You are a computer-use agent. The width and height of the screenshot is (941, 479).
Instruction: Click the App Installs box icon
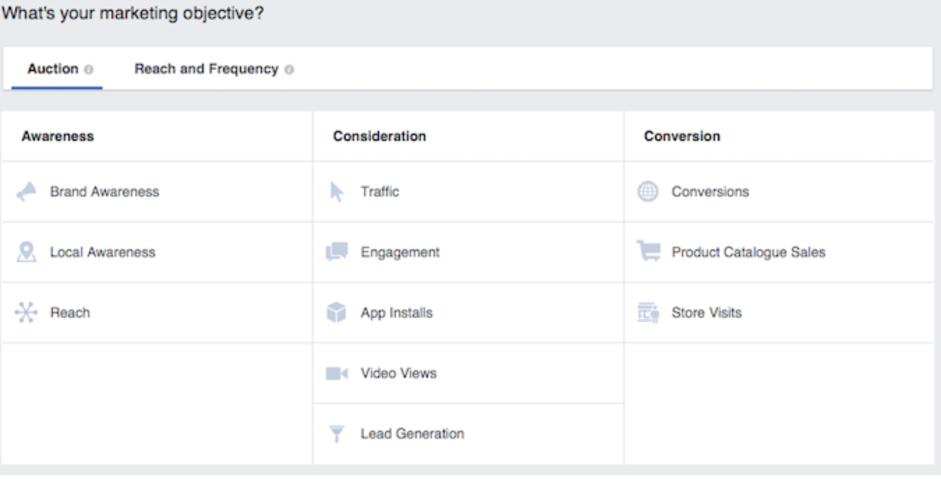pos(337,313)
